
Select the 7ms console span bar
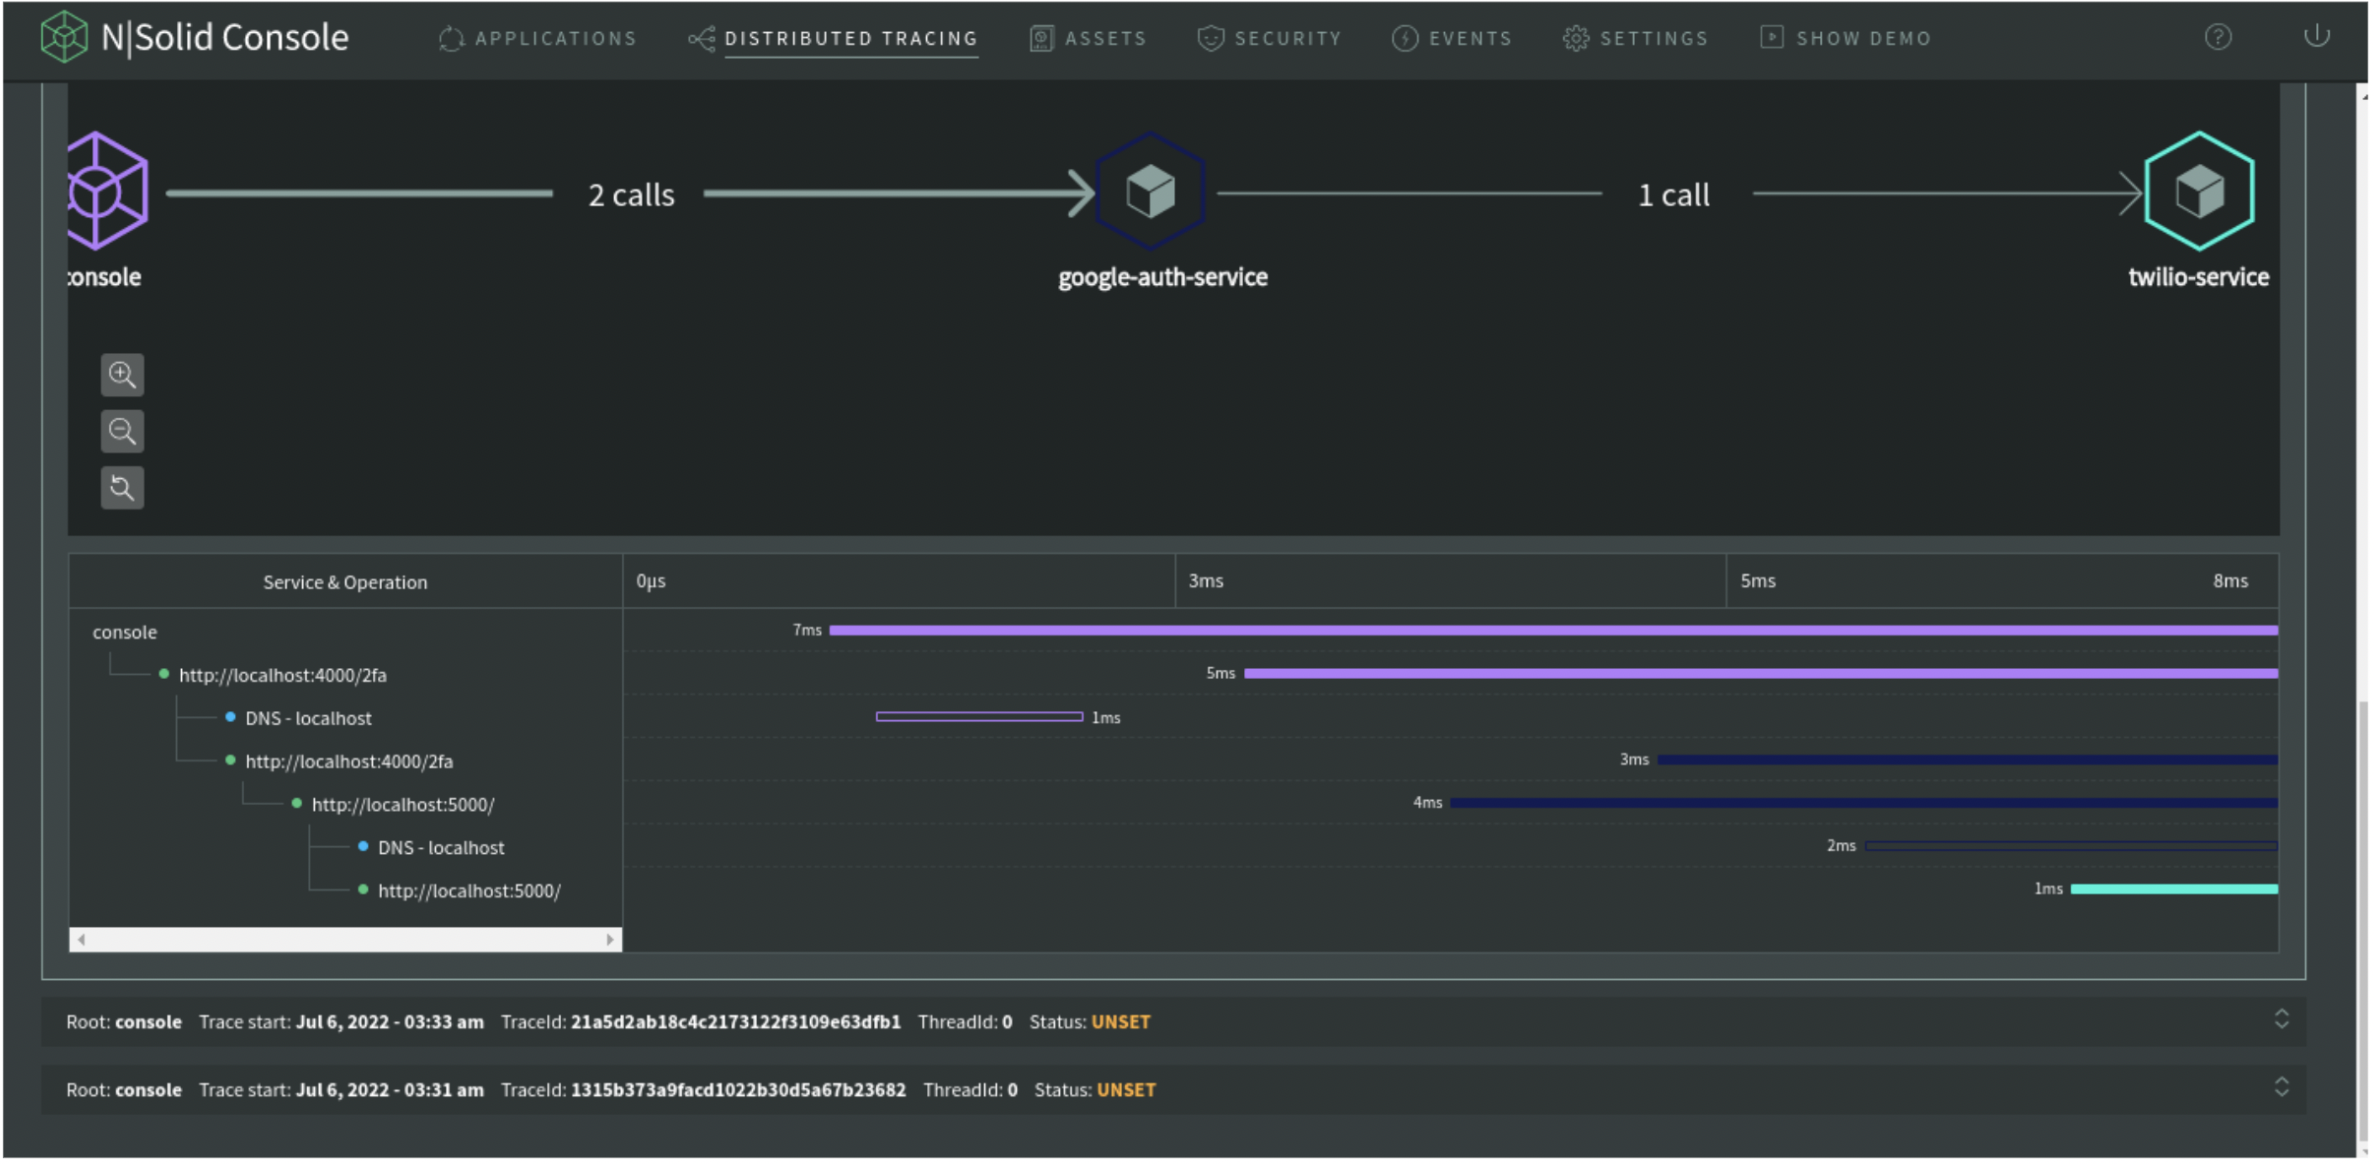click(x=1552, y=630)
